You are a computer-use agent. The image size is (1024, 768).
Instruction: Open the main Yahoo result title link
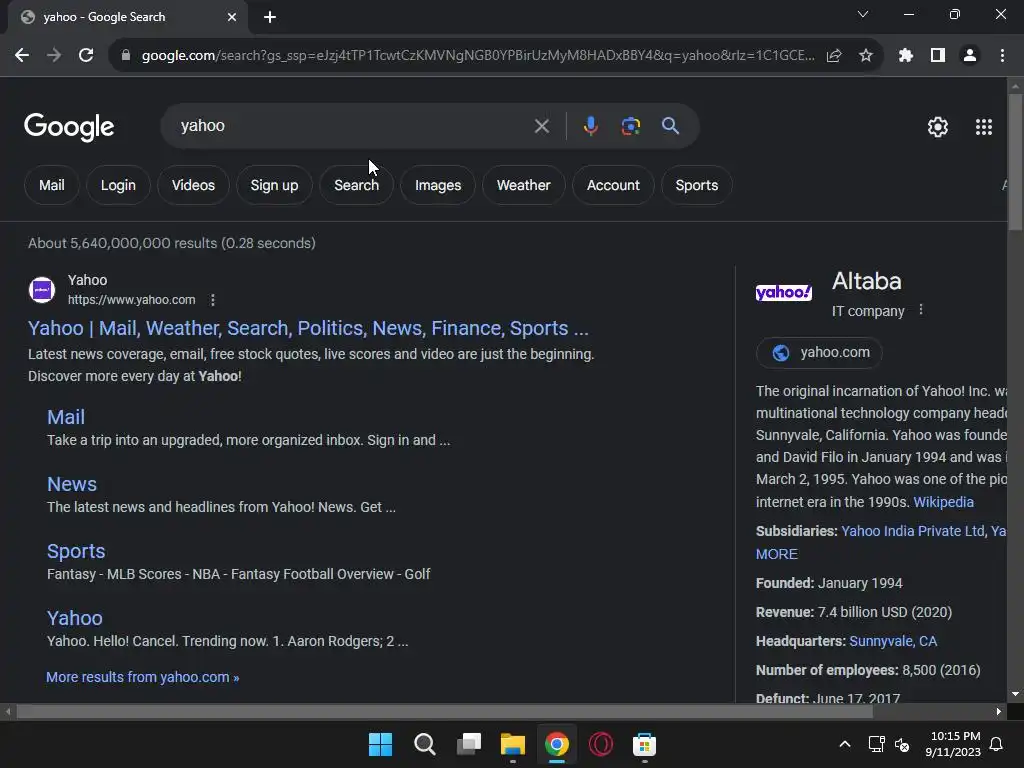click(308, 328)
